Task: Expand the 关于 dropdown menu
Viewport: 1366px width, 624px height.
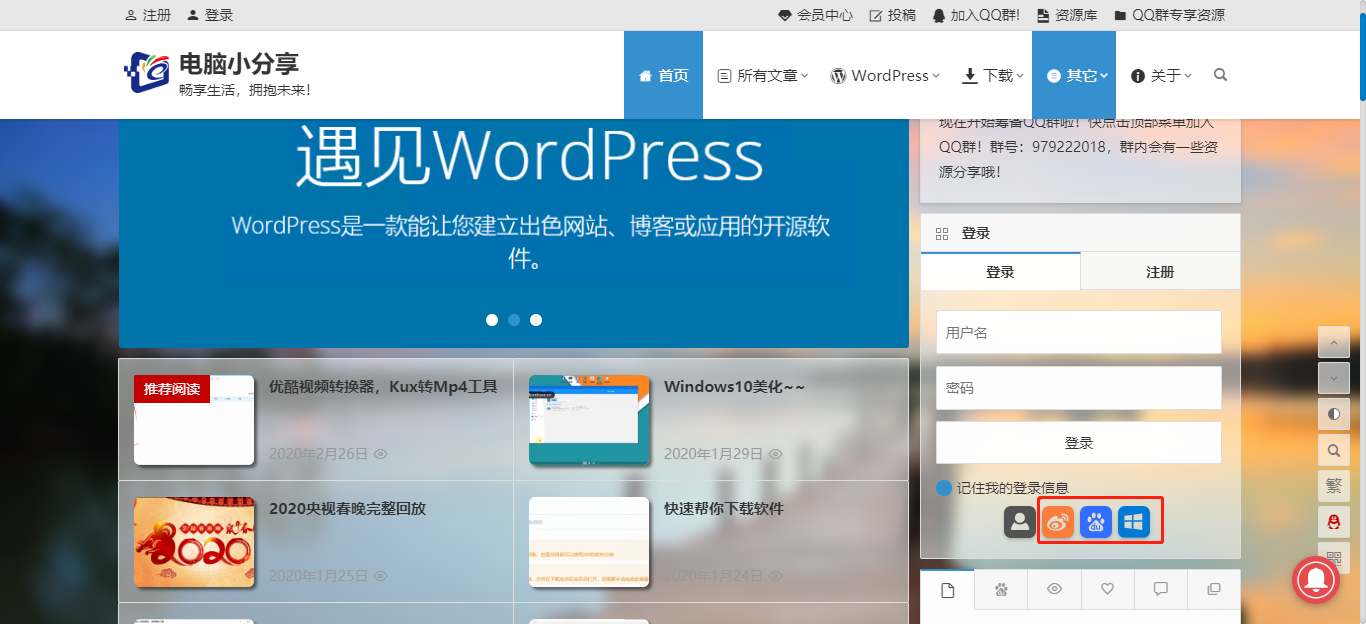Action: pos(1161,75)
